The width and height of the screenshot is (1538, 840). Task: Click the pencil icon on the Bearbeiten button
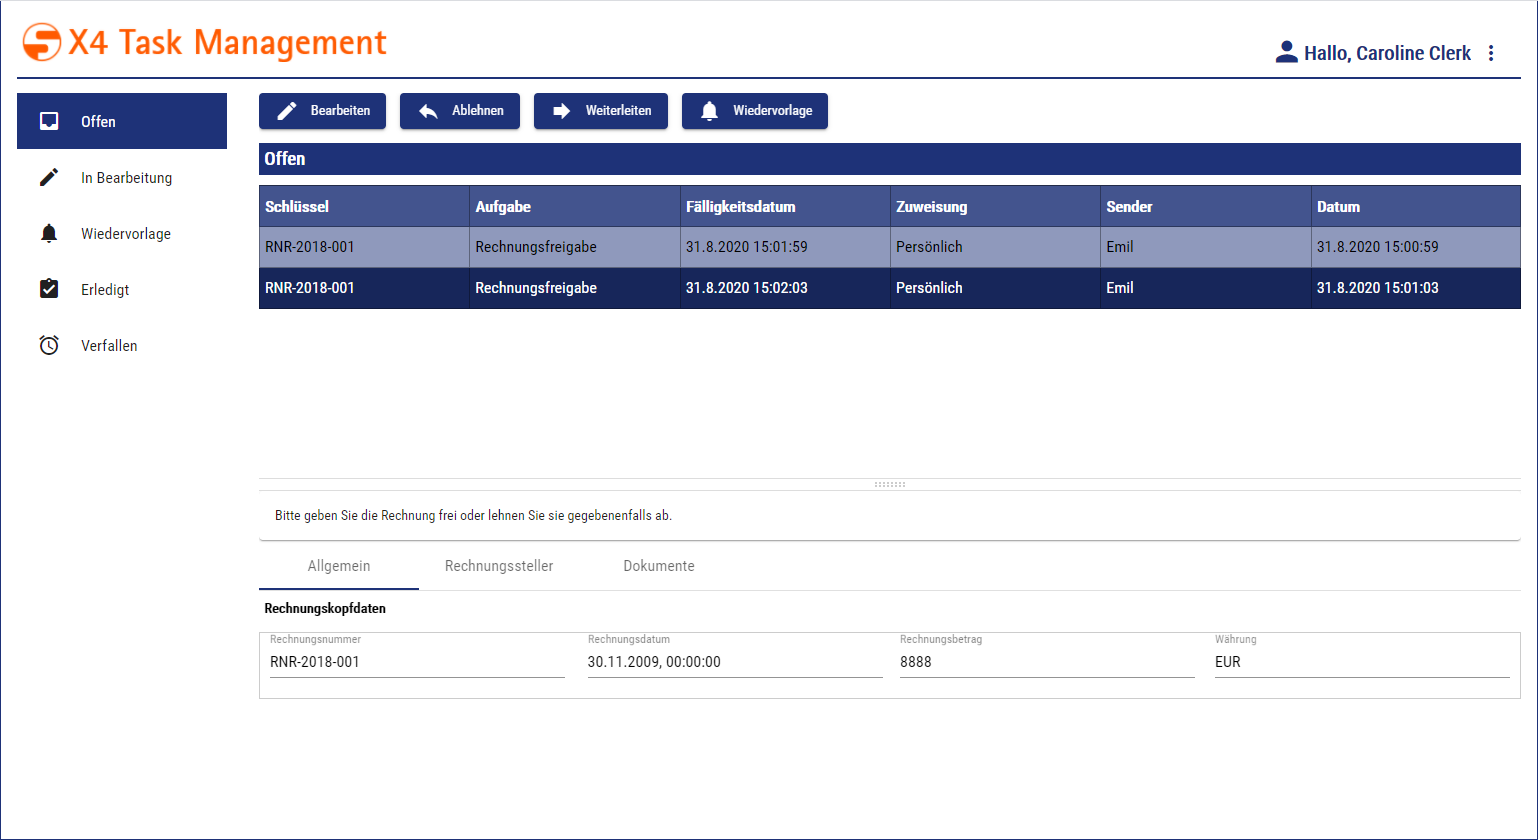tap(288, 110)
